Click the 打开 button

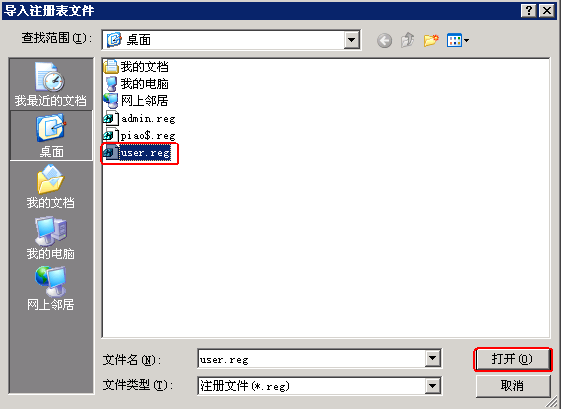[x=513, y=359]
